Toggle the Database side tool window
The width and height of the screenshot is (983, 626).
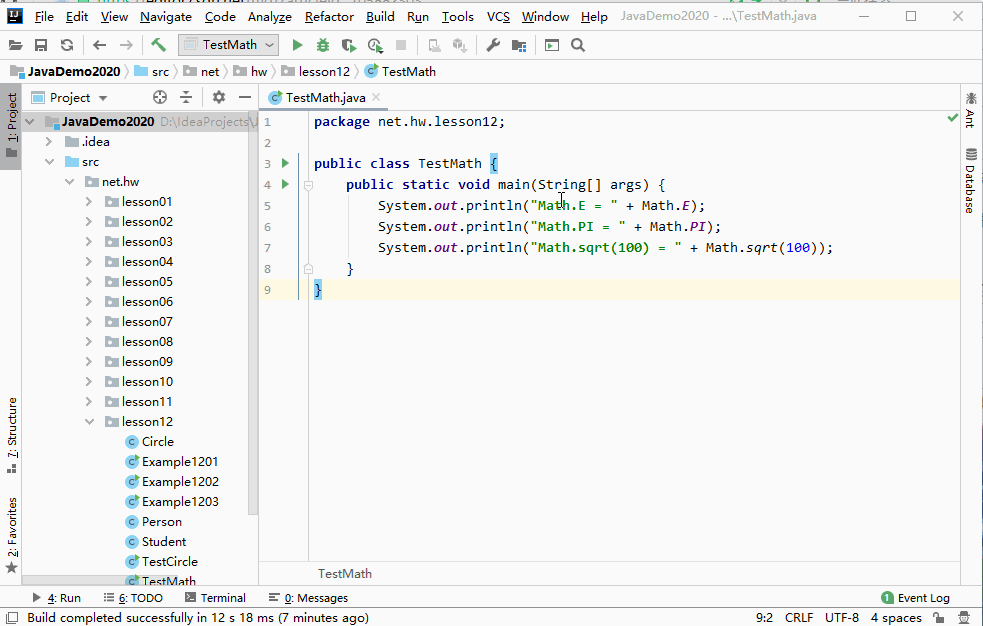(970, 180)
